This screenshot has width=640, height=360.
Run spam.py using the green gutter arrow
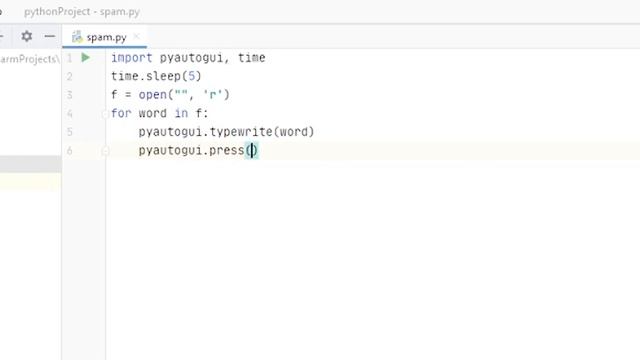pos(85,58)
